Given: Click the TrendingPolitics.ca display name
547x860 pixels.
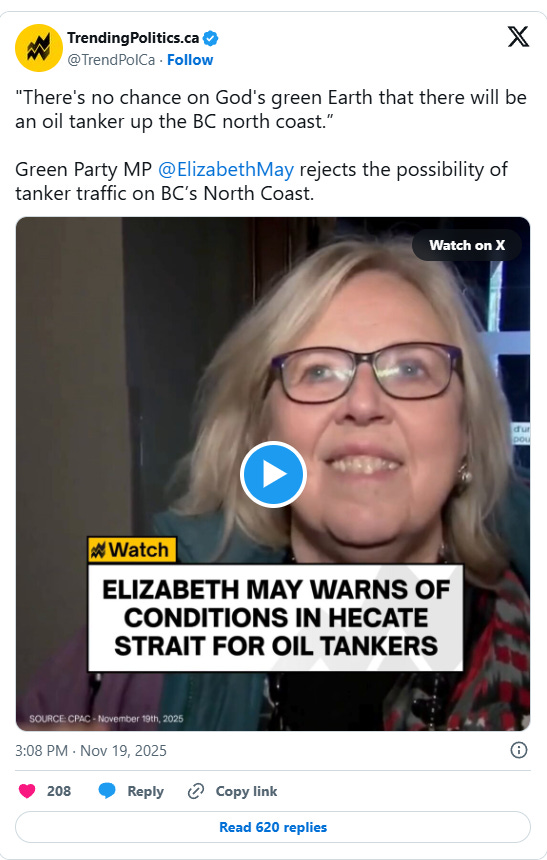Looking at the screenshot, I should (133, 38).
